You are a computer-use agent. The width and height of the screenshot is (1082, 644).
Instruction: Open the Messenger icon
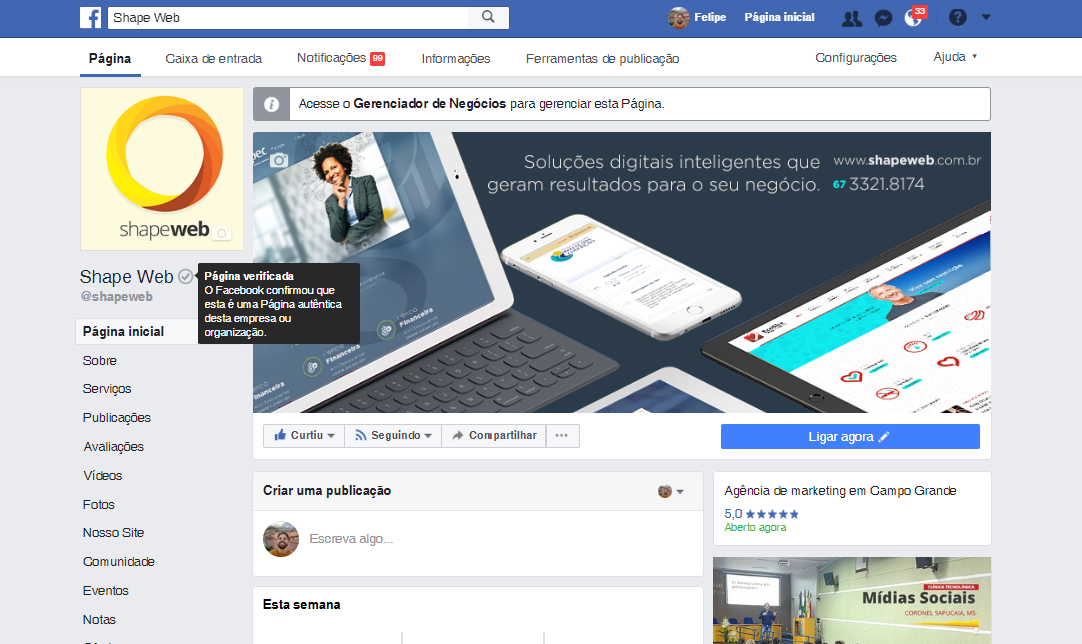click(x=883, y=19)
